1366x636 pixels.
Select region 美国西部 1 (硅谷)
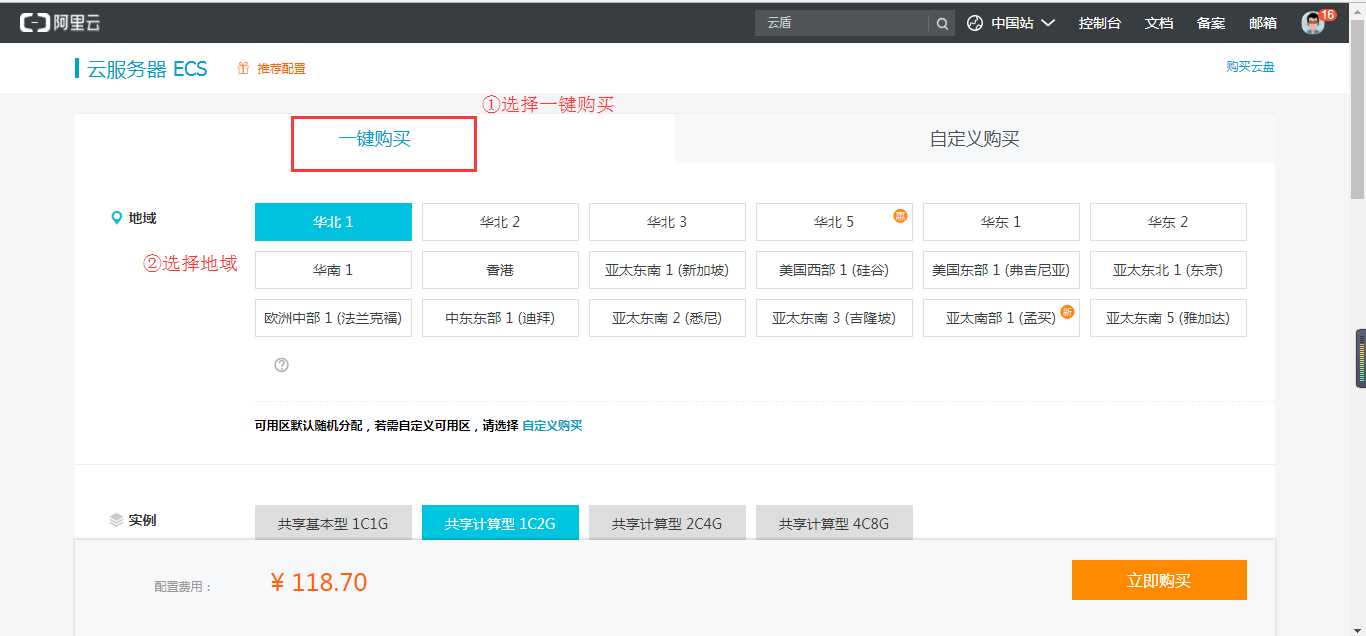click(x=834, y=270)
